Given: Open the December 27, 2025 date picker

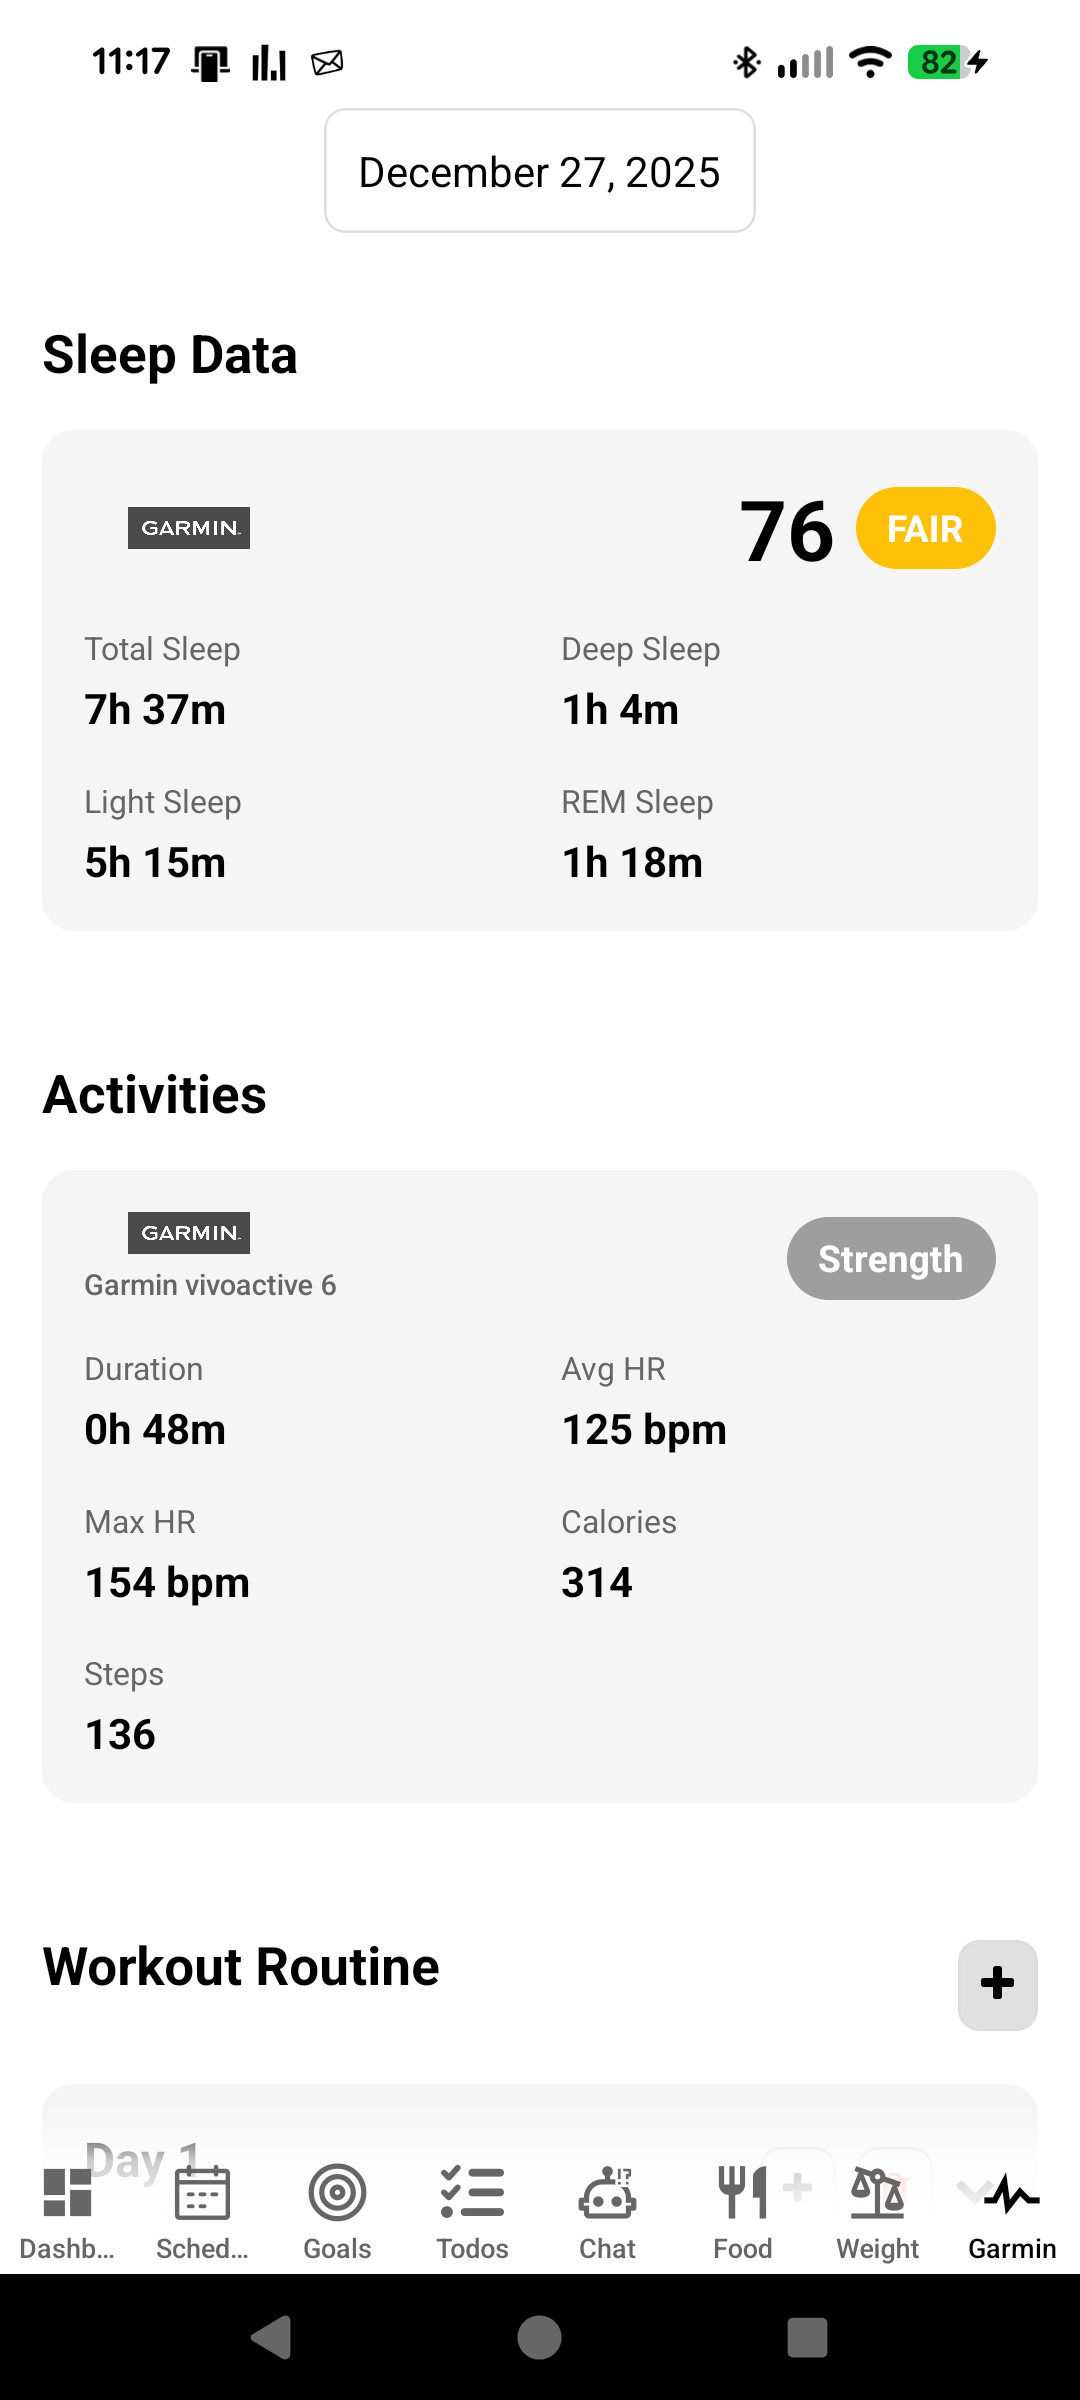Looking at the screenshot, I should pos(540,171).
